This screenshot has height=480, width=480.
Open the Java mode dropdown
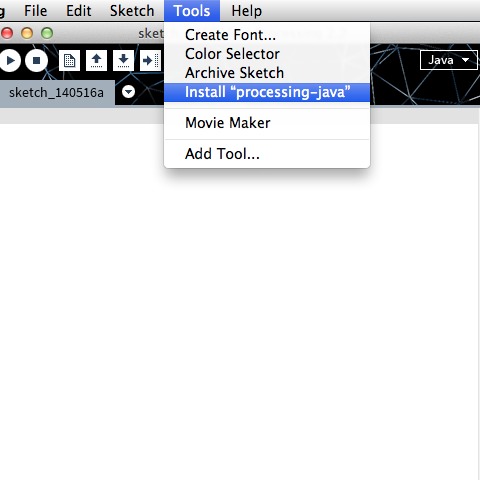(x=449, y=60)
